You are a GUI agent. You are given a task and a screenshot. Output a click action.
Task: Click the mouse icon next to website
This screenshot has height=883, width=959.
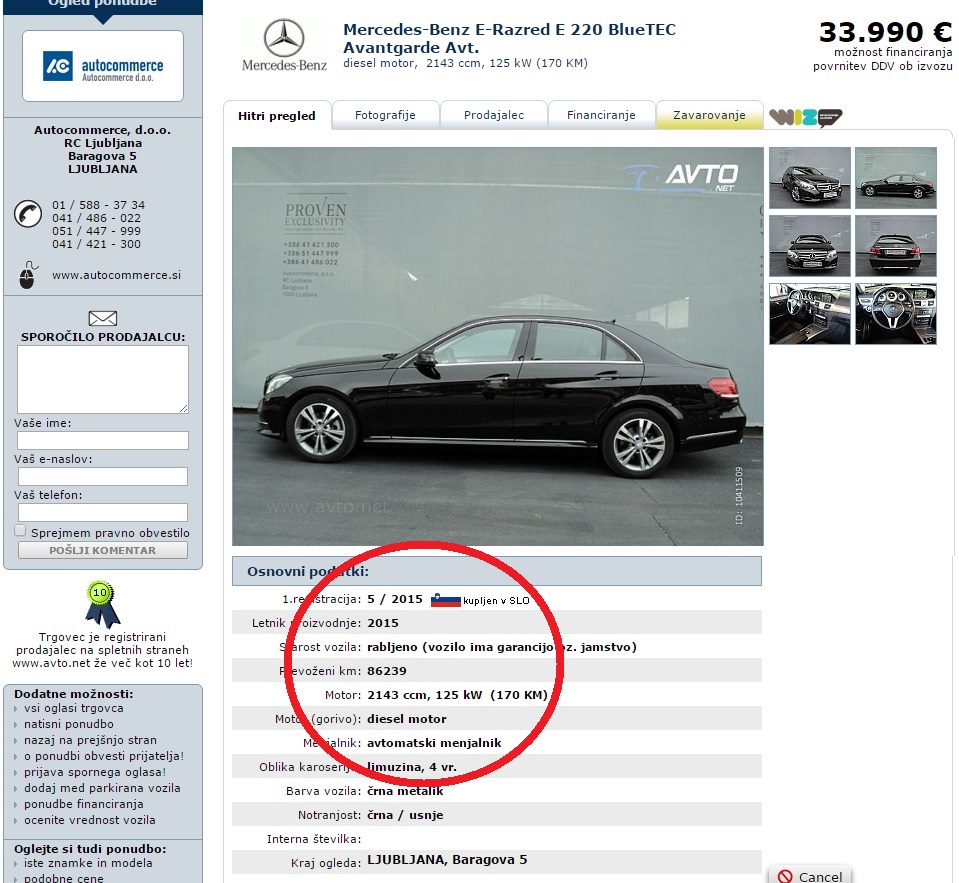[x=28, y=275]
